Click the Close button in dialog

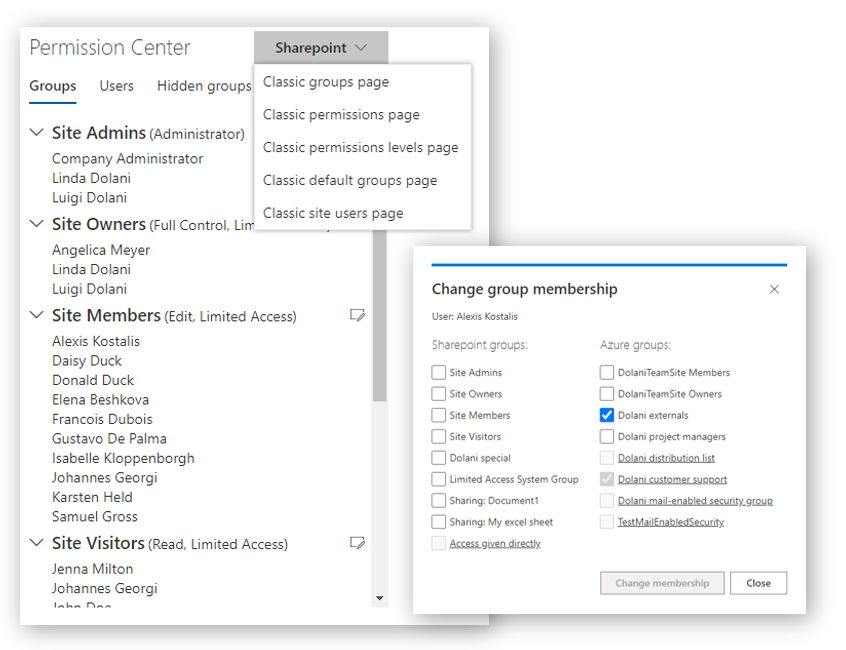(758, 583)
